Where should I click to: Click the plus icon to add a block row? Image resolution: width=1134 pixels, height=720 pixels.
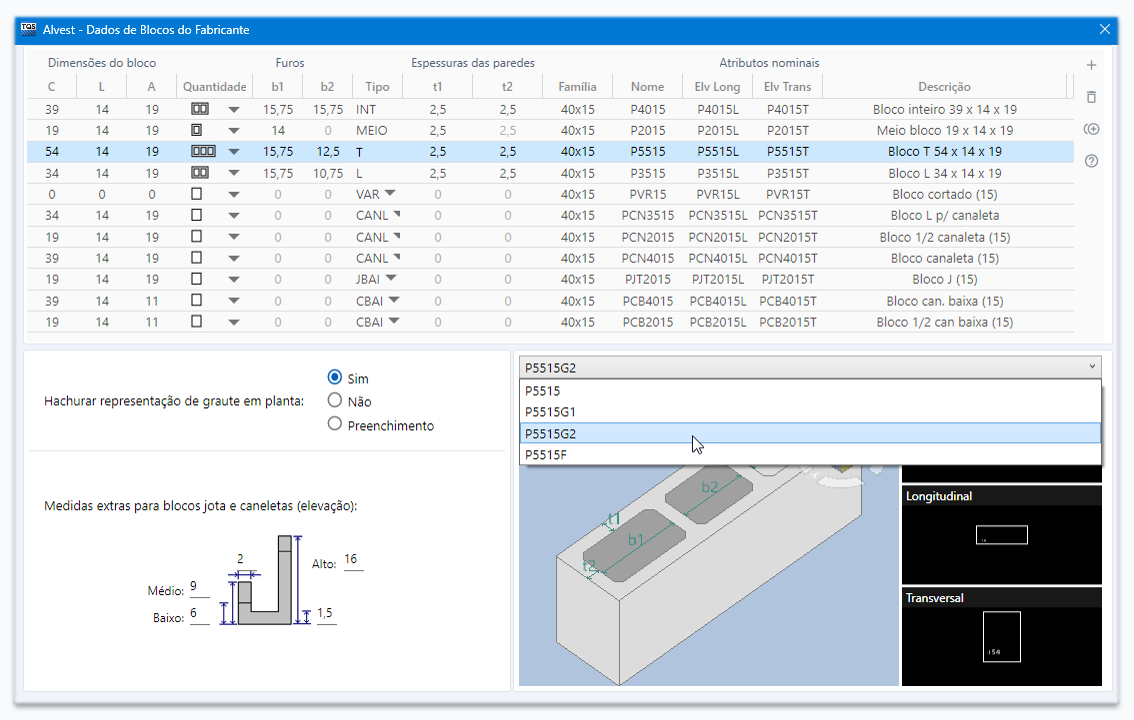1091,65
